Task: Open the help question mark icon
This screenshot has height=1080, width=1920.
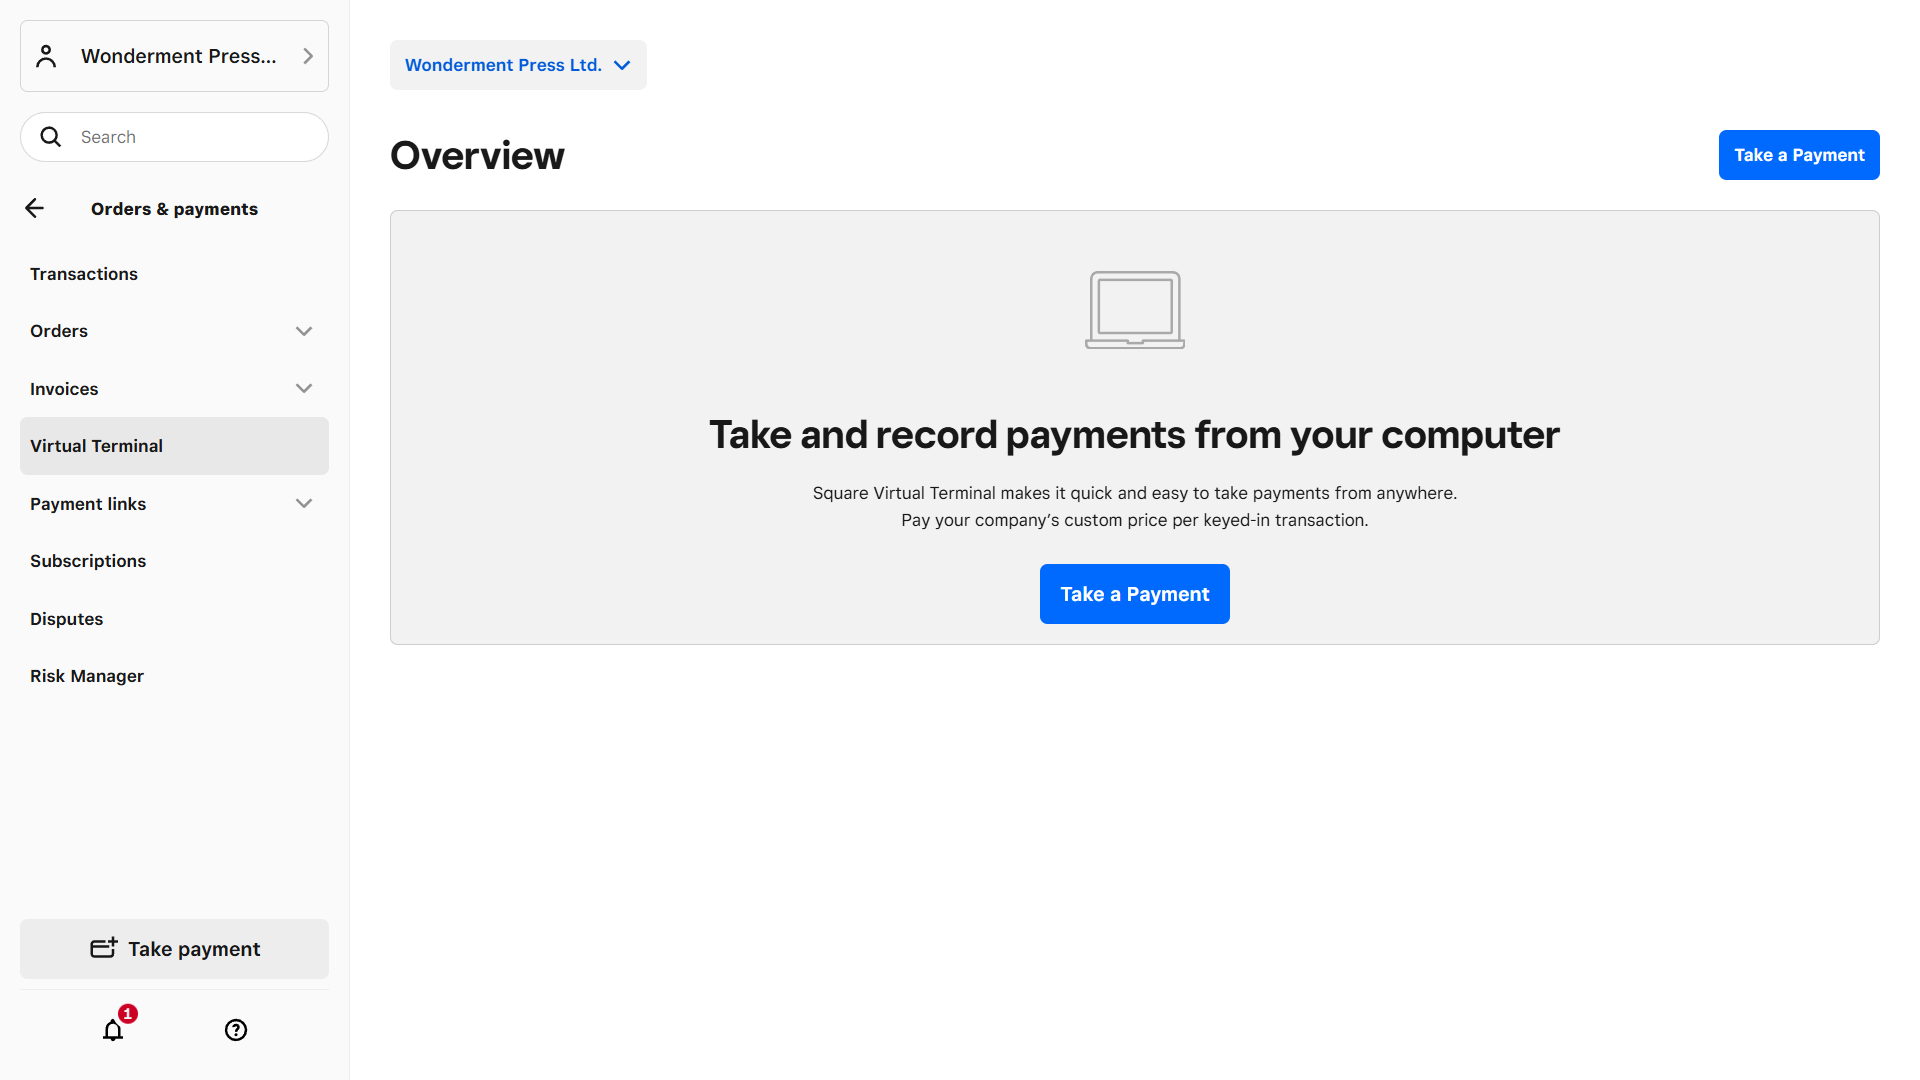Action: pos(236,1030)
